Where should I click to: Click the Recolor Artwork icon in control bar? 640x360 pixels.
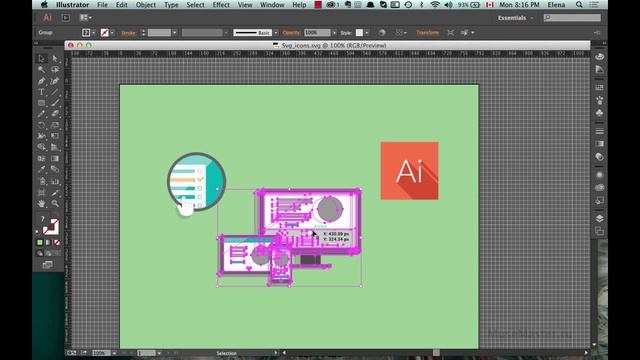pos(382,33)
